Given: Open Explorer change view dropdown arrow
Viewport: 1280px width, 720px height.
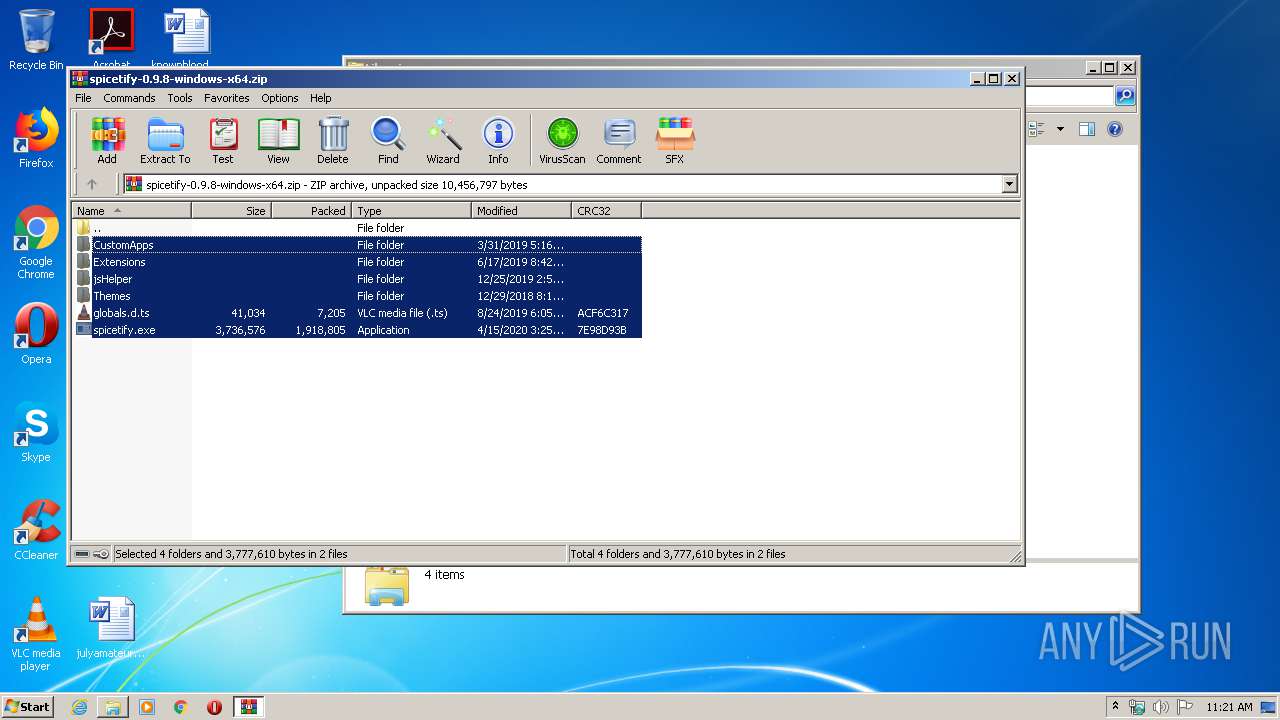Looking at the screenshot, I should point(1060,129).
